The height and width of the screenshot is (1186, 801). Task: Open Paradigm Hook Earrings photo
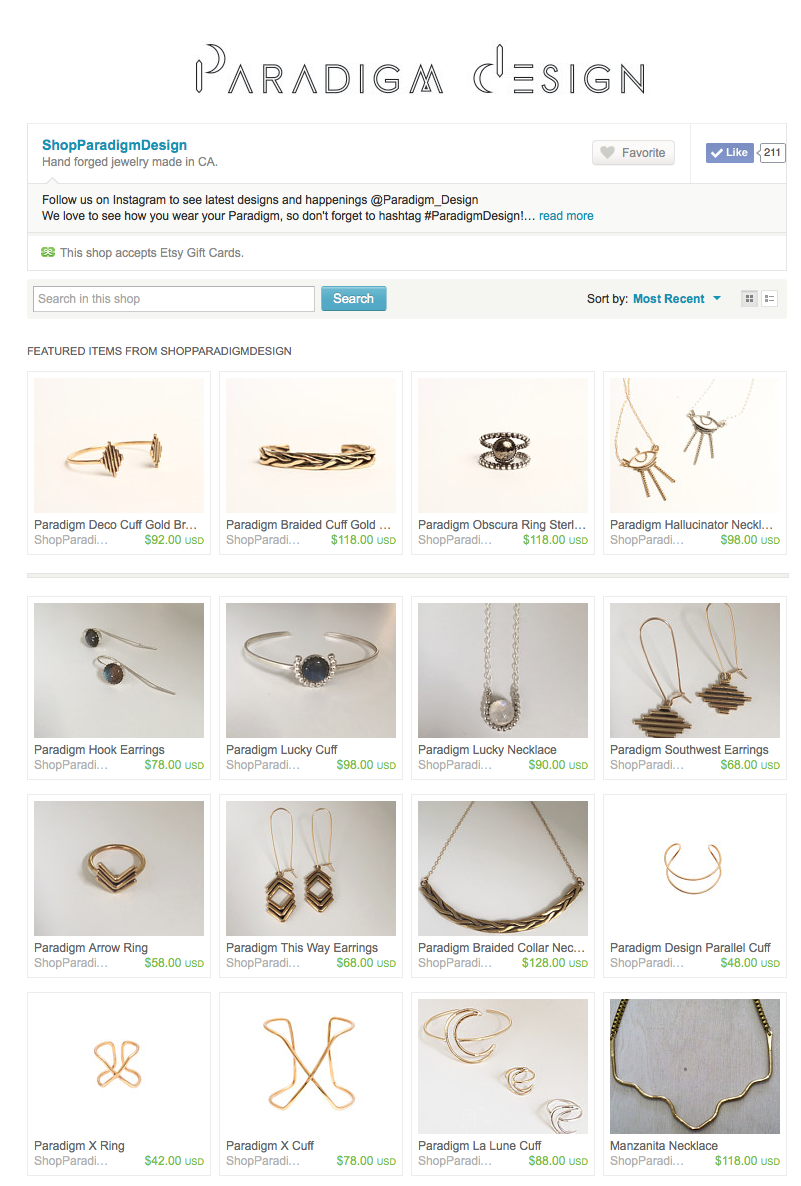pos(119,670)
